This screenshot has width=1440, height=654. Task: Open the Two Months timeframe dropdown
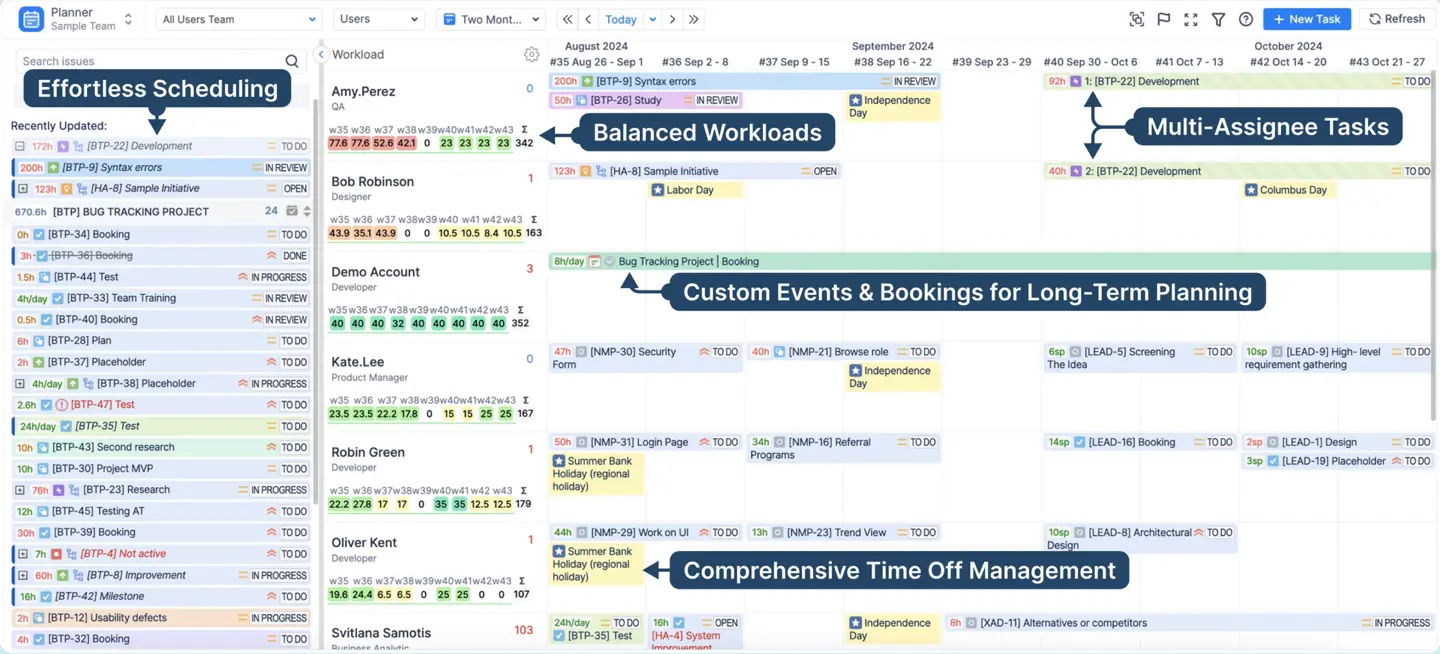click(x=491, y=18)
